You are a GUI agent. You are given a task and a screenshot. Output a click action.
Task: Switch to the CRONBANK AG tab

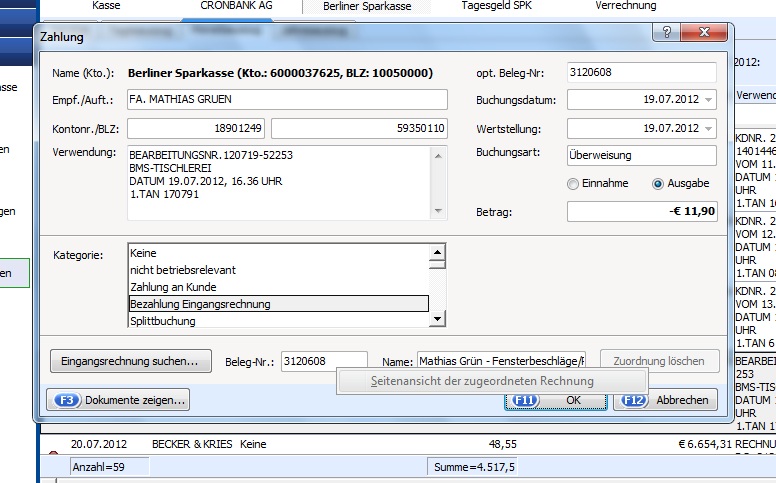pos(236,5)
